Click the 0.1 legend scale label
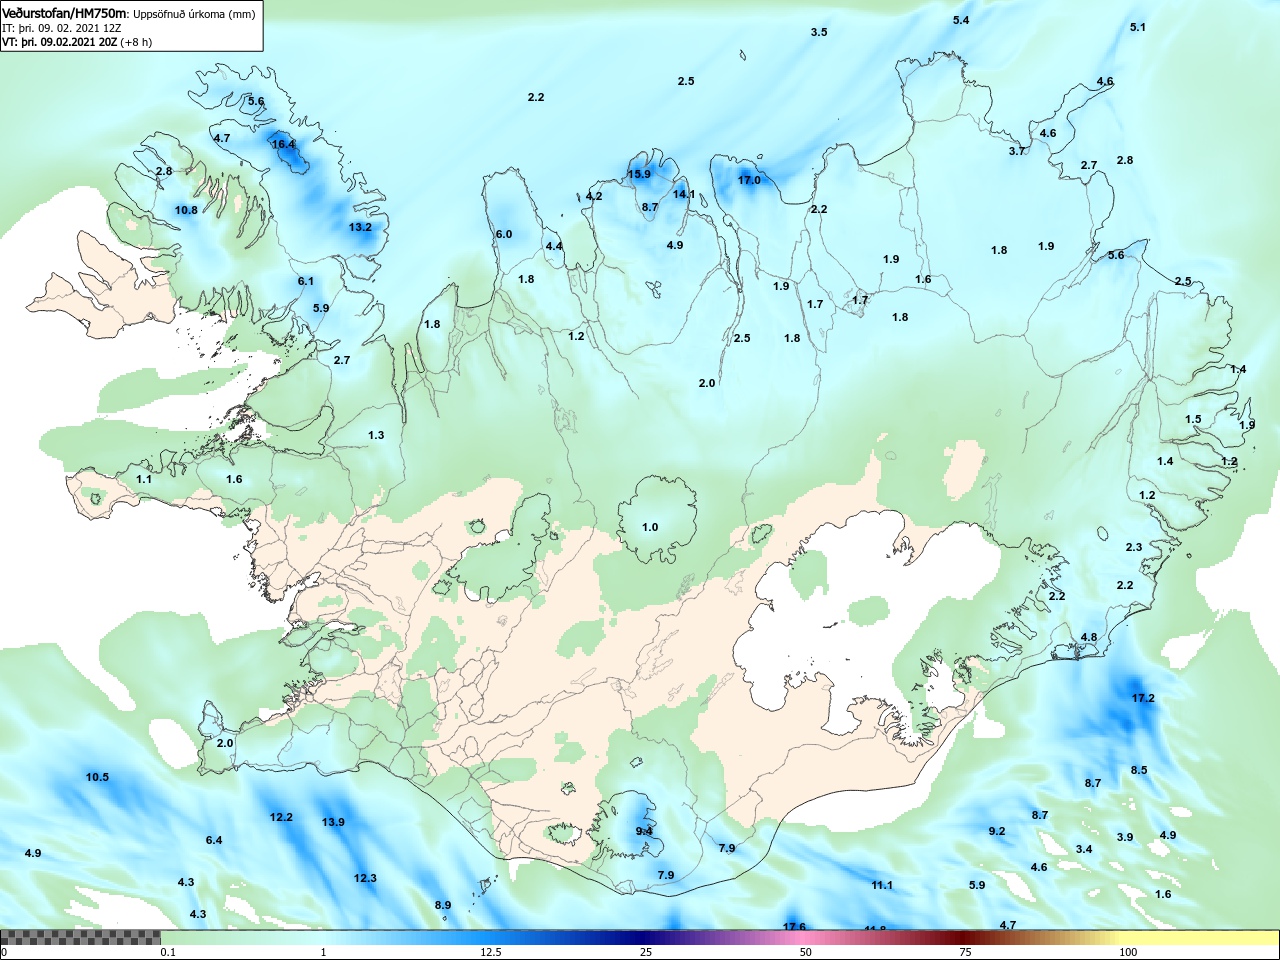 pos(168,952)
